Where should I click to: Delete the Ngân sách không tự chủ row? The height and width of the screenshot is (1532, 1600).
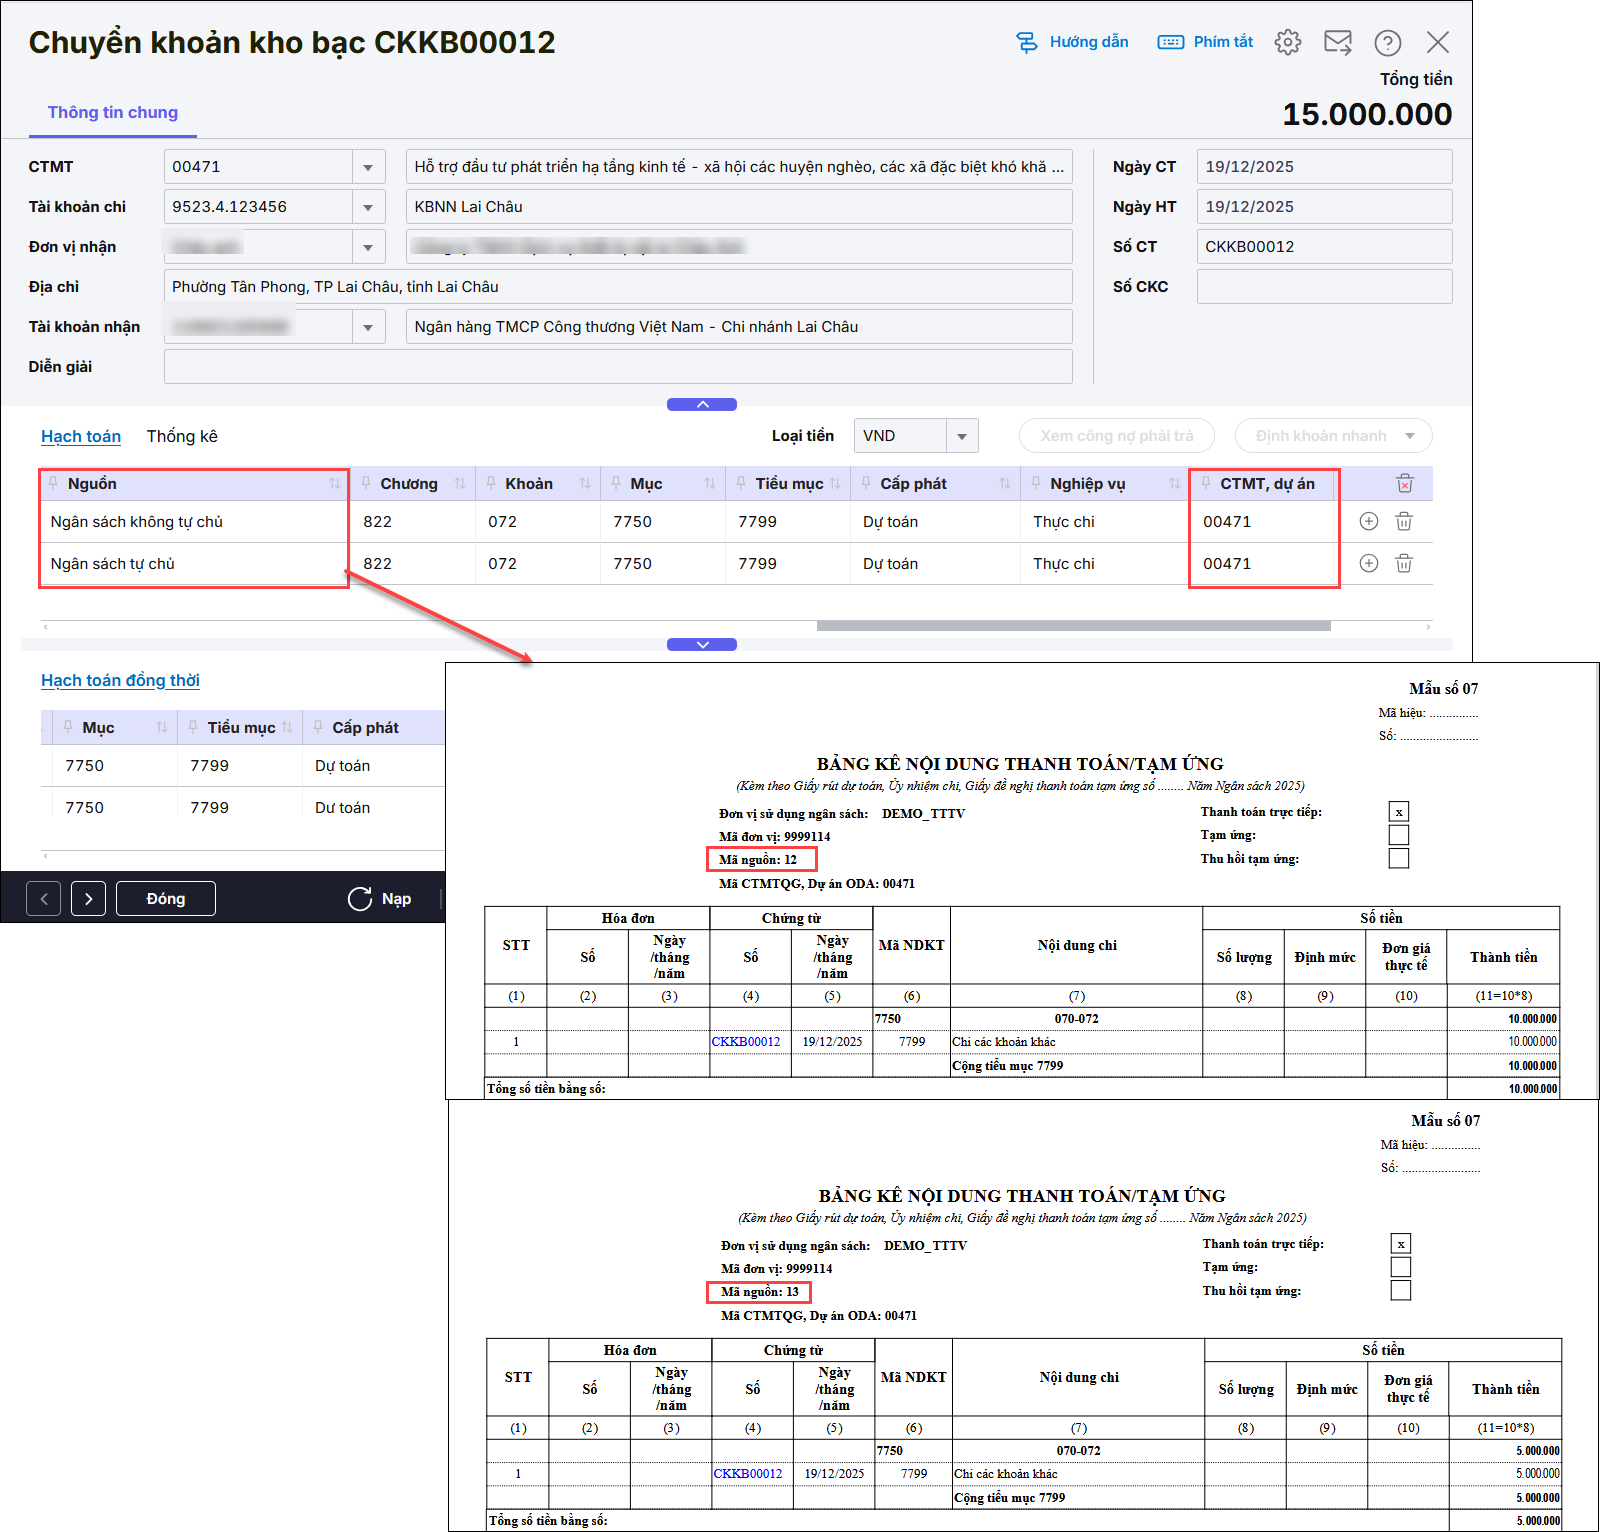pos(1404,522)
